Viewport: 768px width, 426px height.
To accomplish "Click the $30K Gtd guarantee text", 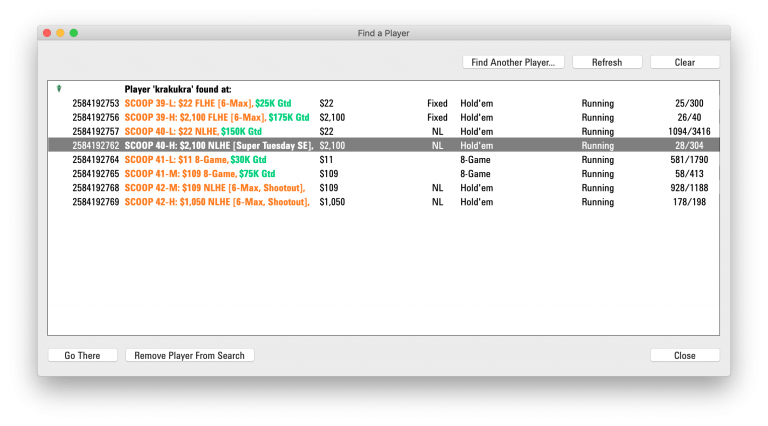I will point(248,160).
